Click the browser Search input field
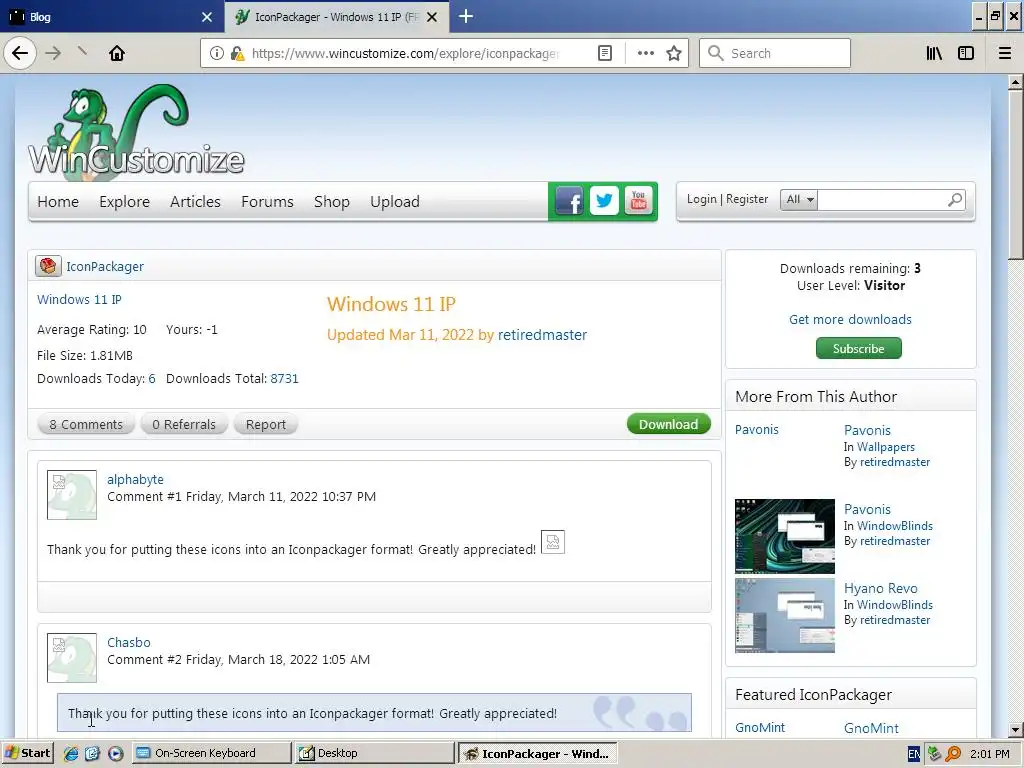Image resolution: width=1024 pixels, height=768 pixels. [775, 54]
